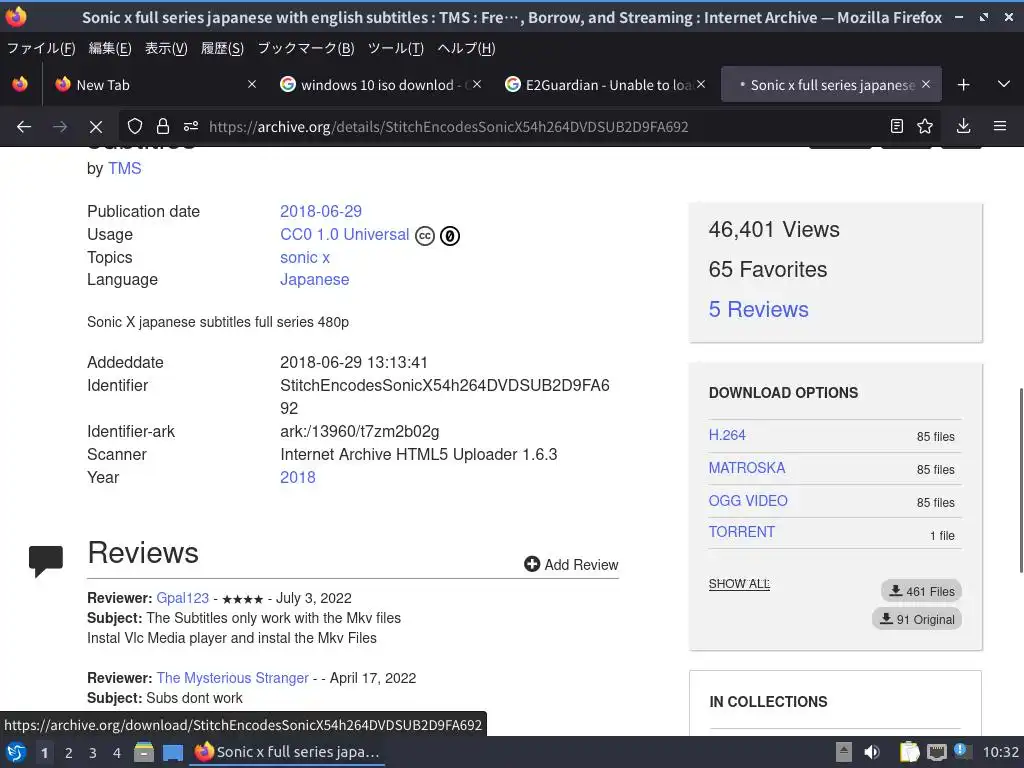The height and width of the screenshot is (768, 1024).
Task: Open the 編集(E) menu
Action: tap(110, 48)
